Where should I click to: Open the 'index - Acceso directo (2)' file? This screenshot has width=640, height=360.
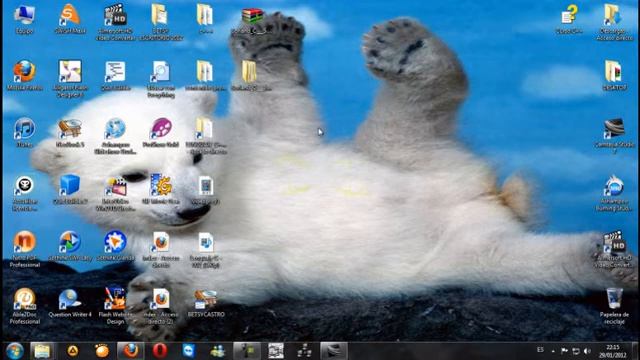click(x=161, y=299)
